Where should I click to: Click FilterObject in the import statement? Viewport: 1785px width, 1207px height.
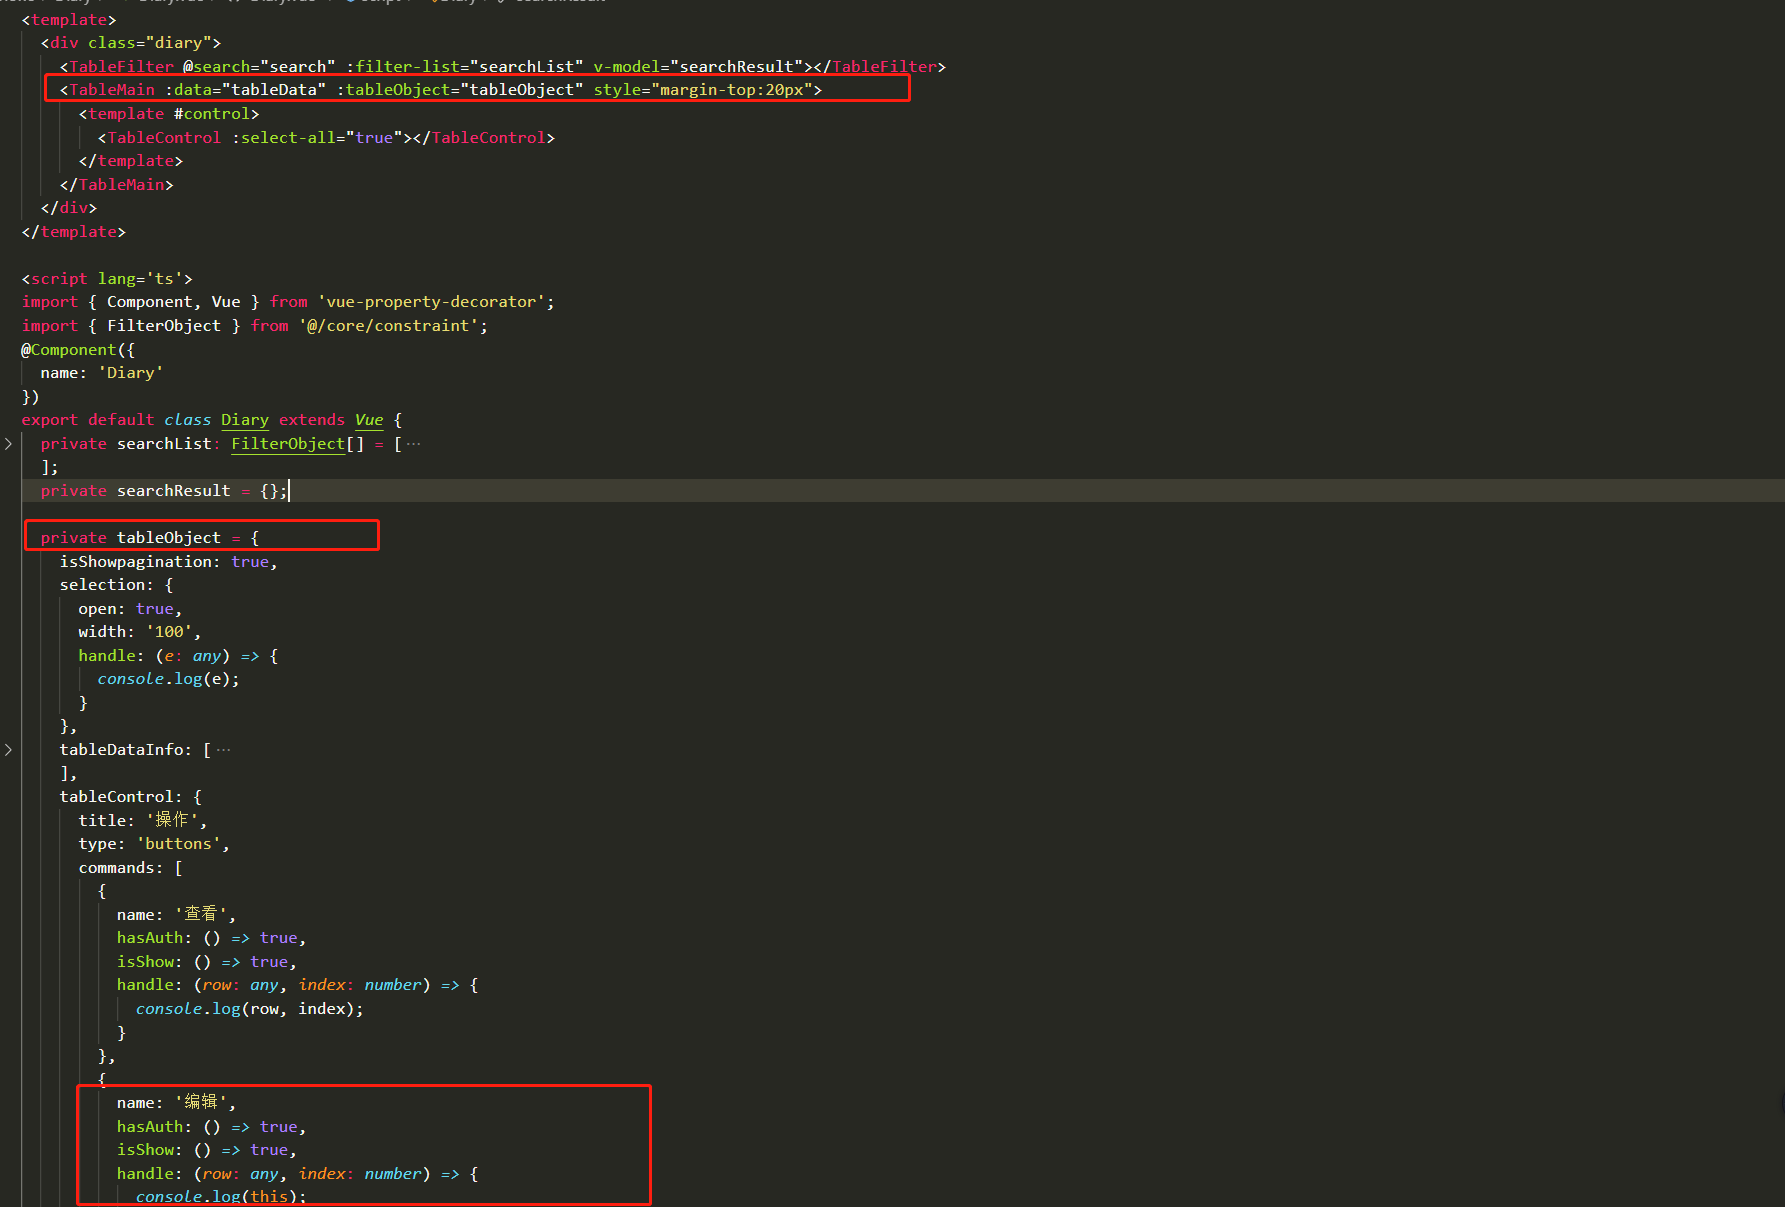(164, 326)
